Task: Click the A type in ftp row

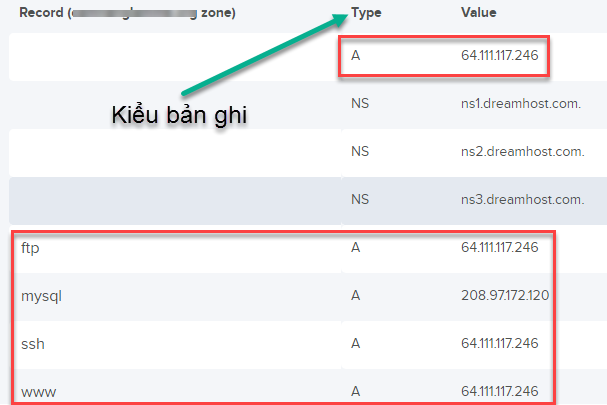Action: coord(355,248)
